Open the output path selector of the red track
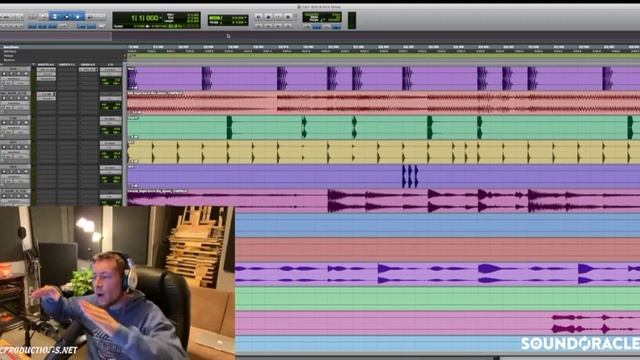 111,98
